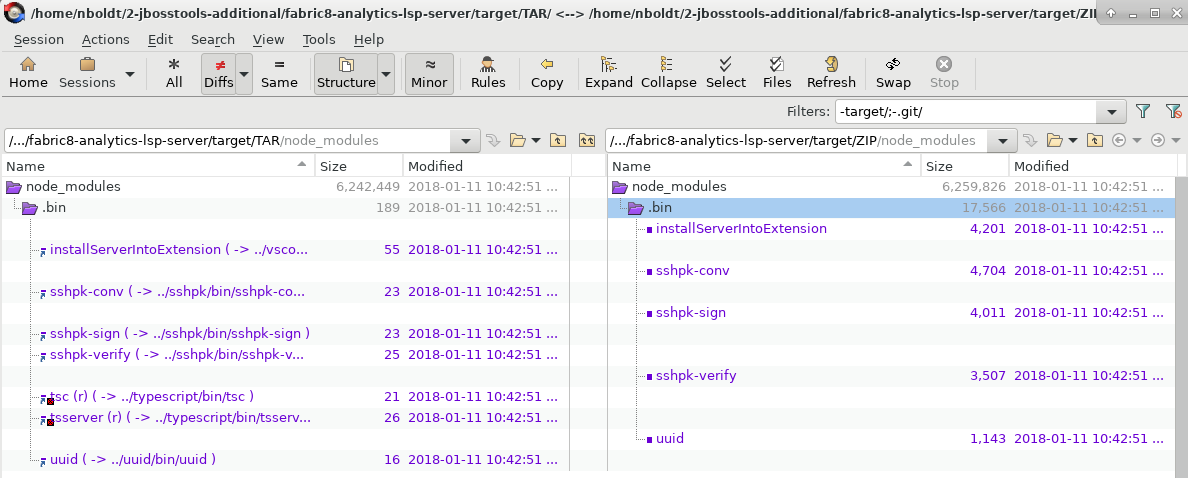The width and height of the screenshot is (1188, 478).
Task: Click the Filters text field
Action: pos(968,112)
